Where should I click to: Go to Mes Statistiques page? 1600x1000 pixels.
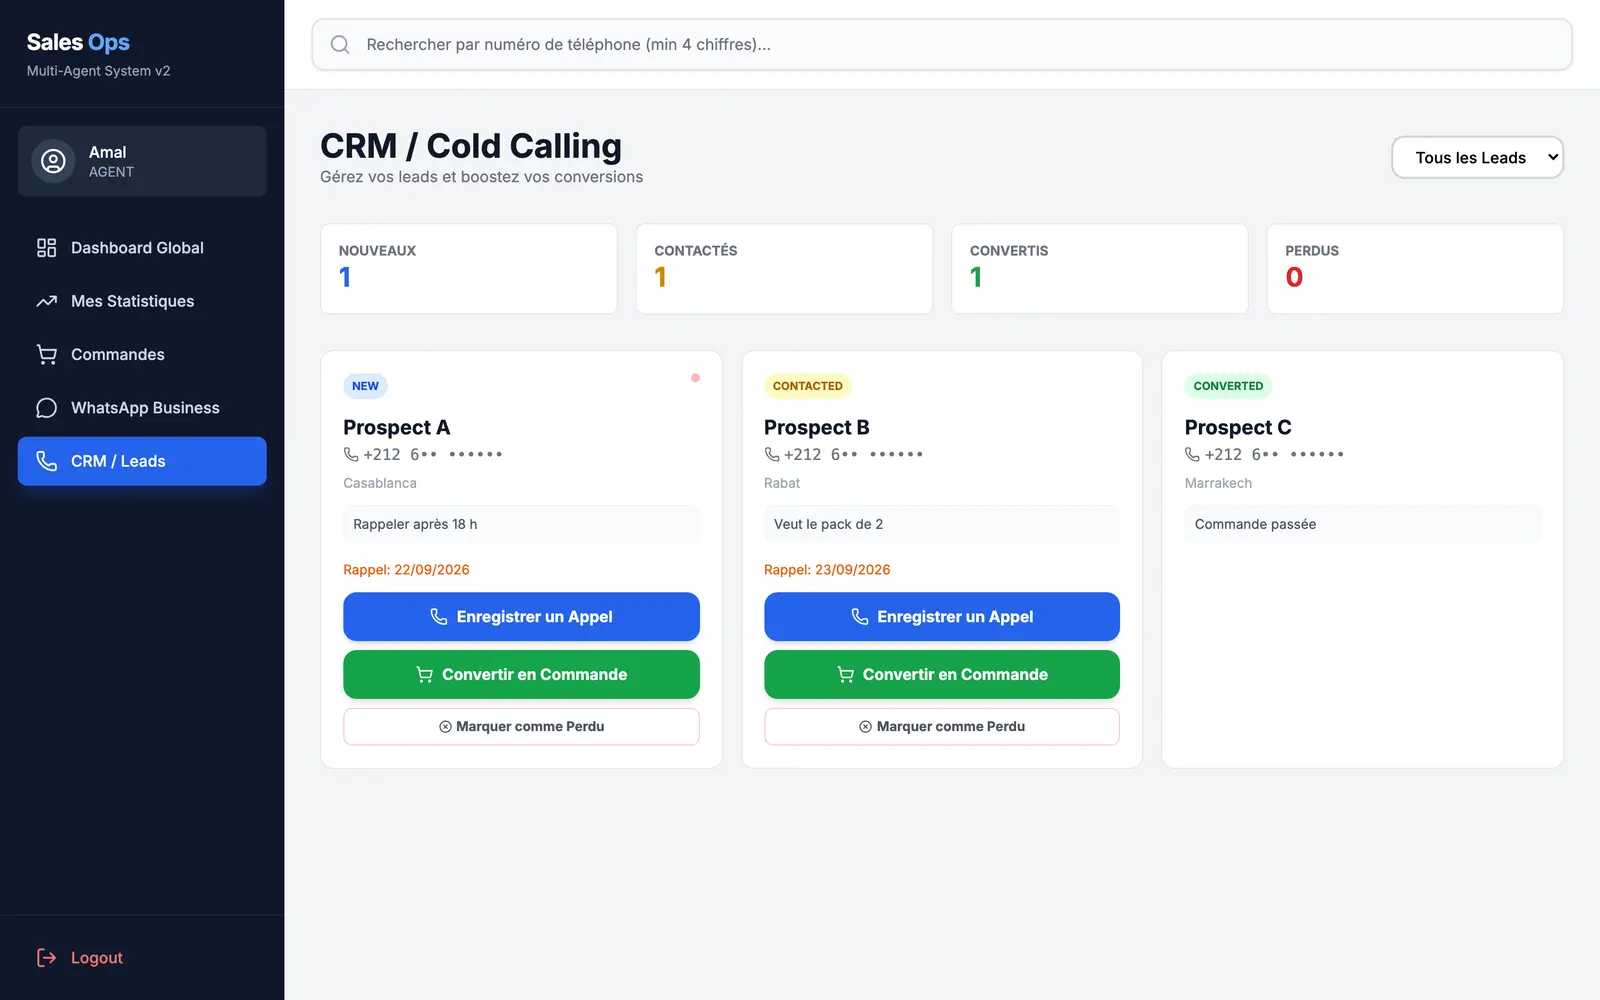point(142,301)
